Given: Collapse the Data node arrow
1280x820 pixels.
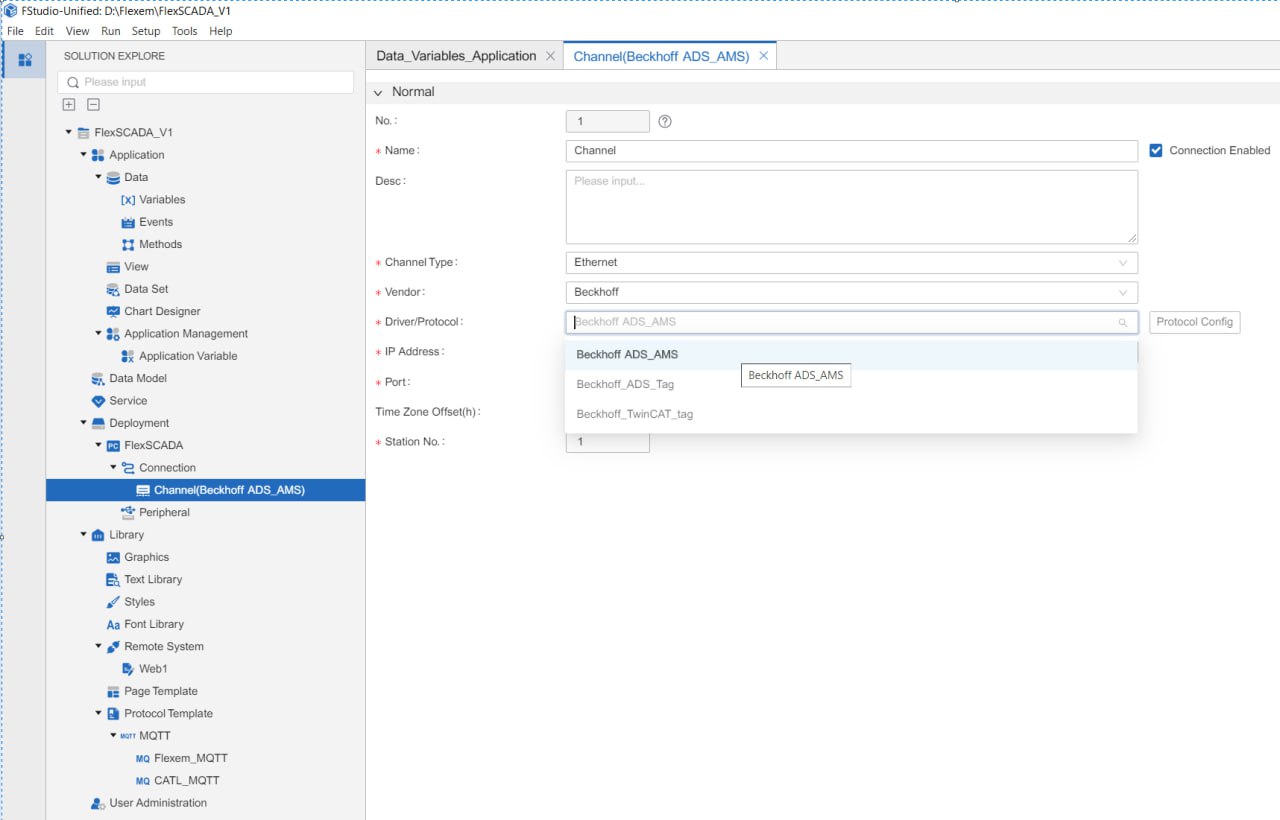Looking at the screenshot, I should click(x=99, y=177).
